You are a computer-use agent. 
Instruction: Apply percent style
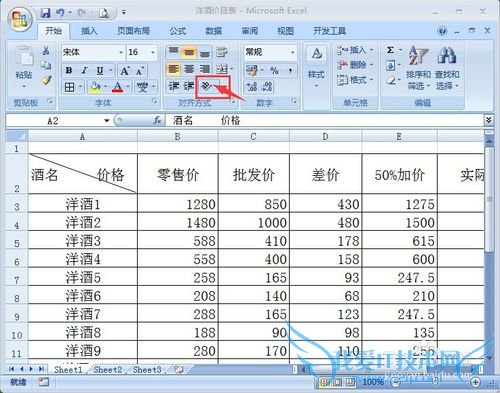coord(274,70)
